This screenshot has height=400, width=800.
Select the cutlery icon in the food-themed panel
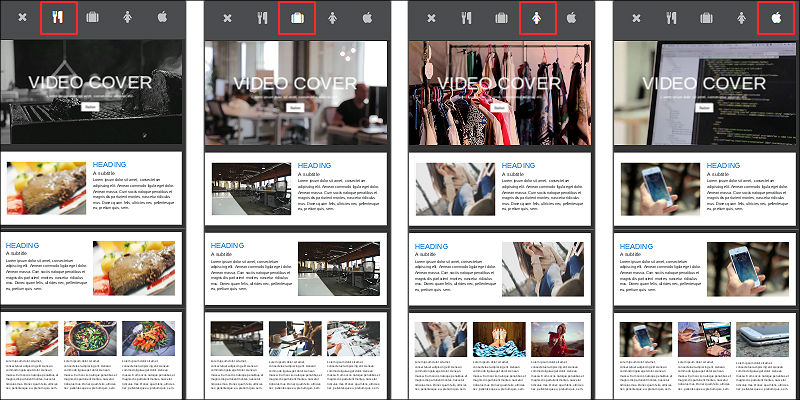pyautogui.click(x=58, y=17)
